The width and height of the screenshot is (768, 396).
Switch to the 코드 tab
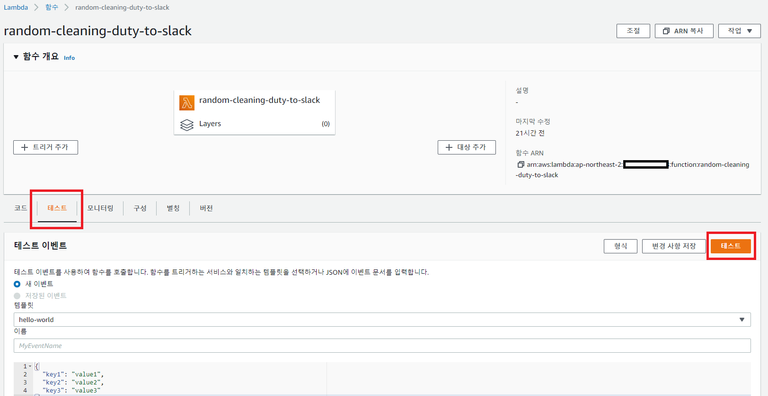coord(21,208)
